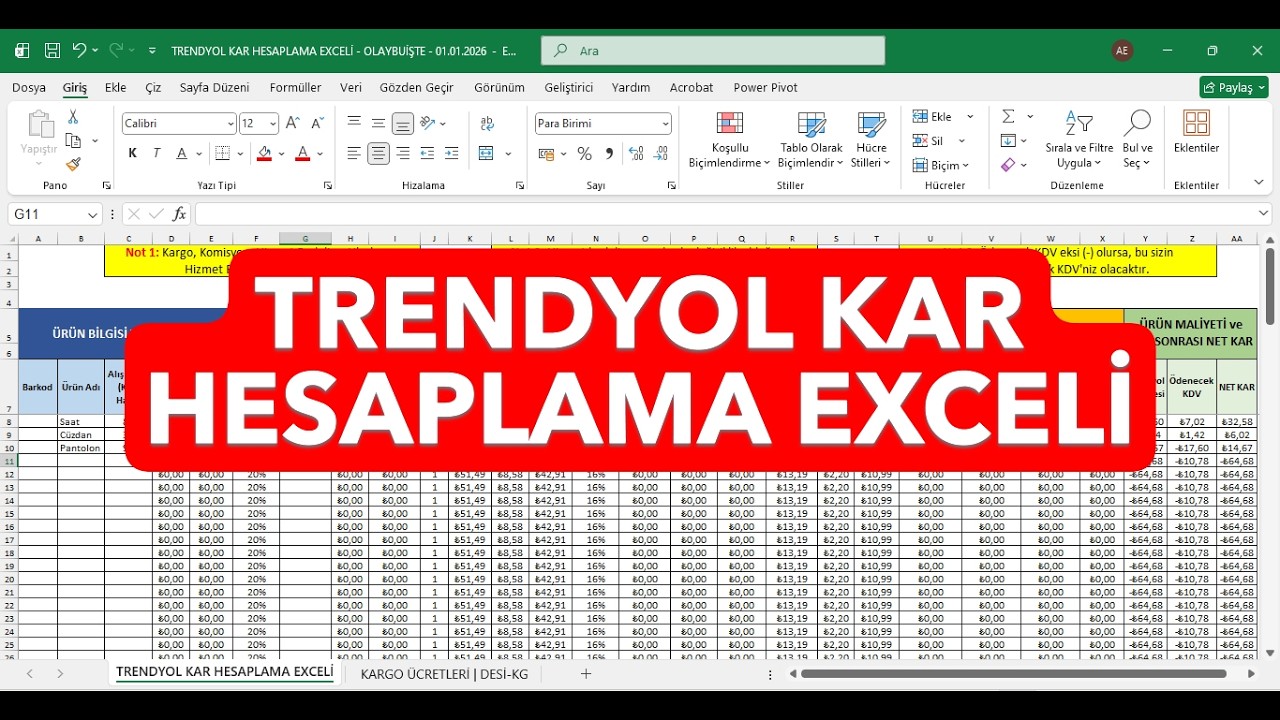This screenshot has height=720, width=1280.
Task: Click the Clear eraser icon
Action: coord(1009,165)
